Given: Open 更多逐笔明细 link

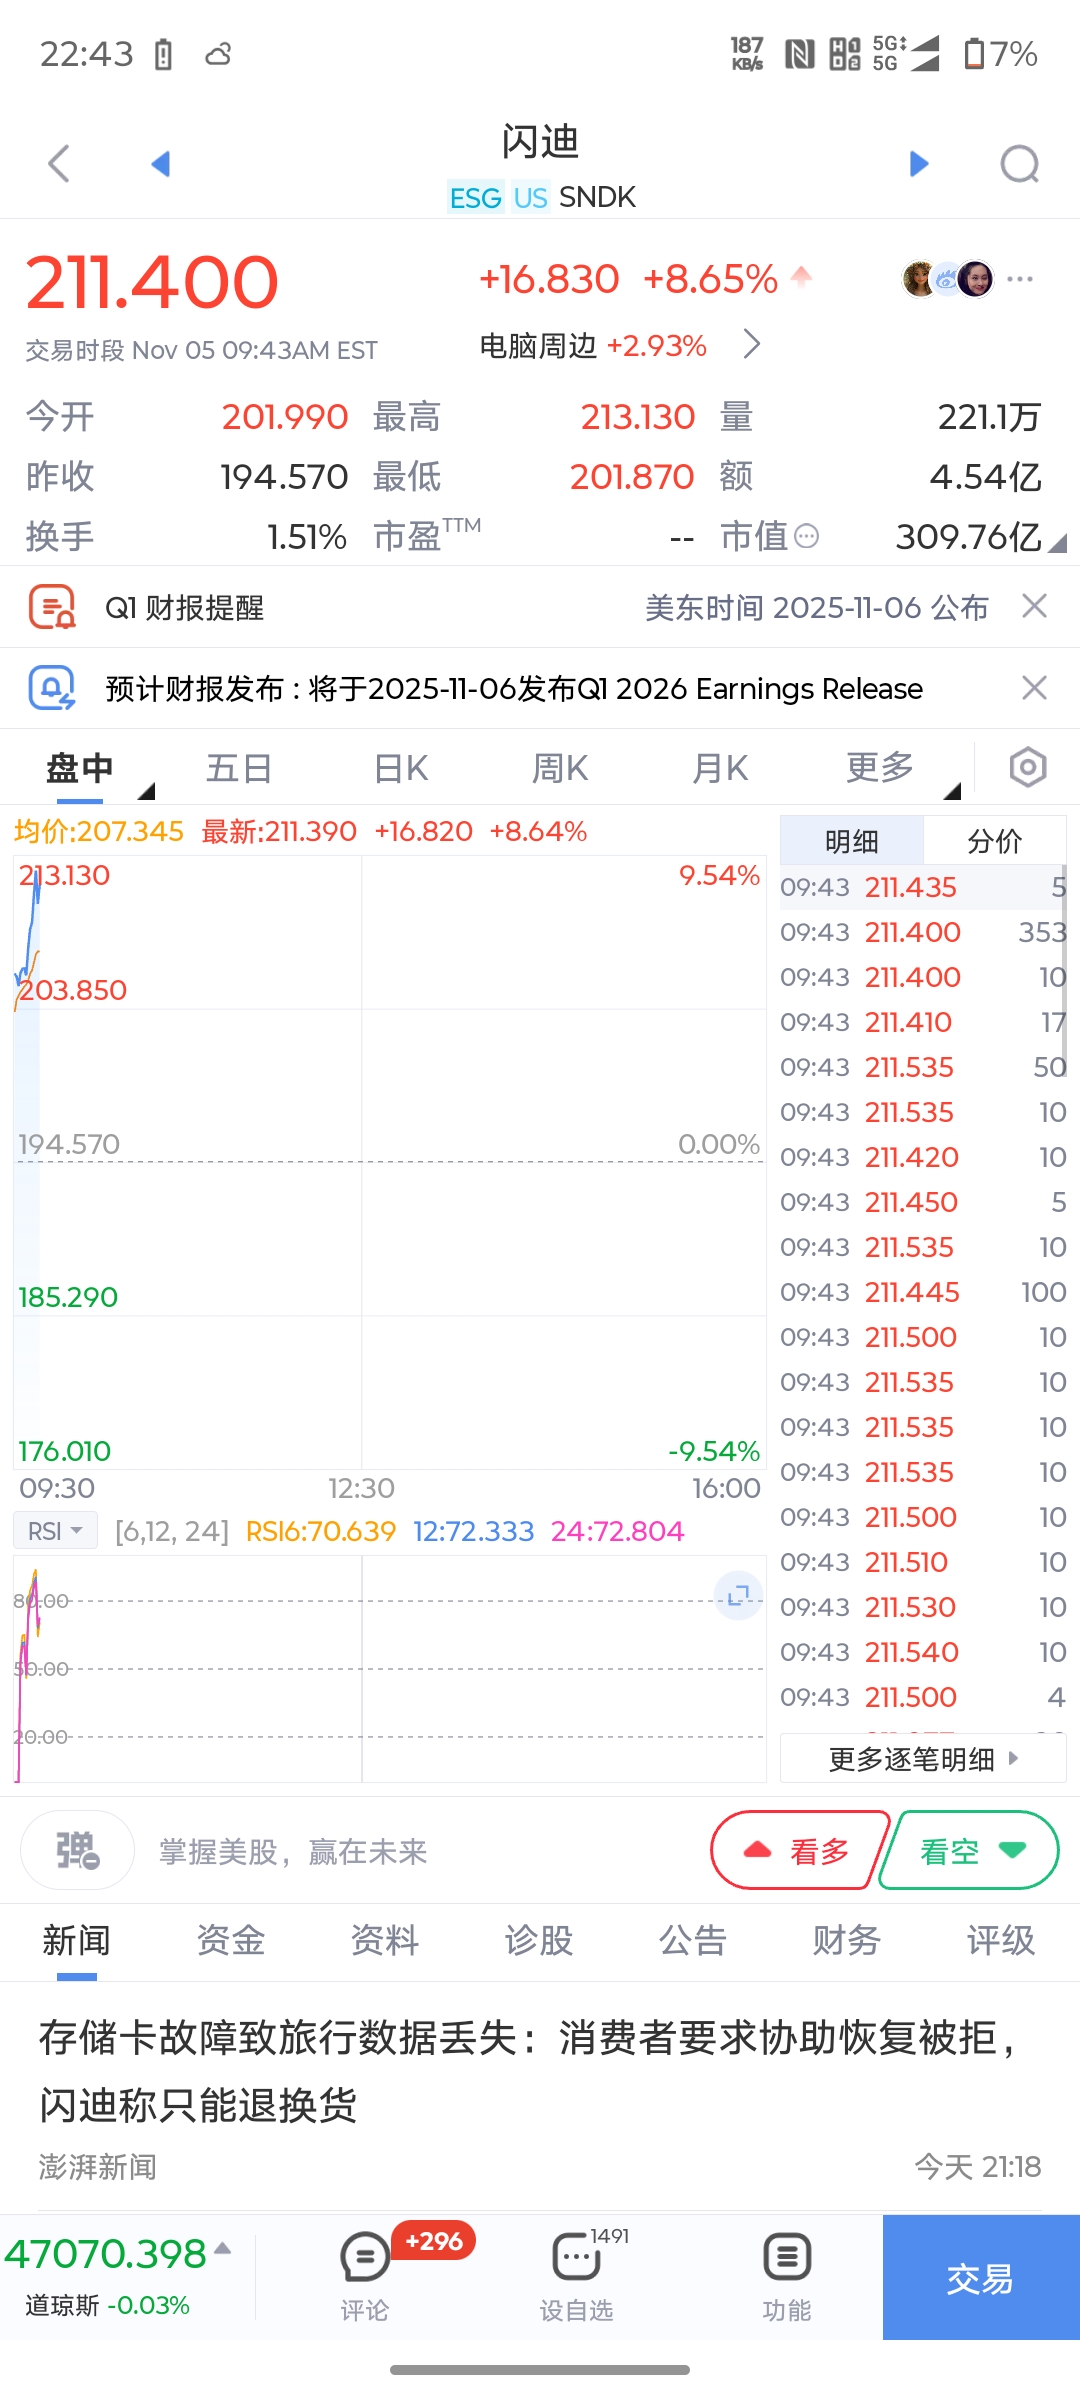Looking at the screenshot, I should 922,1759.
